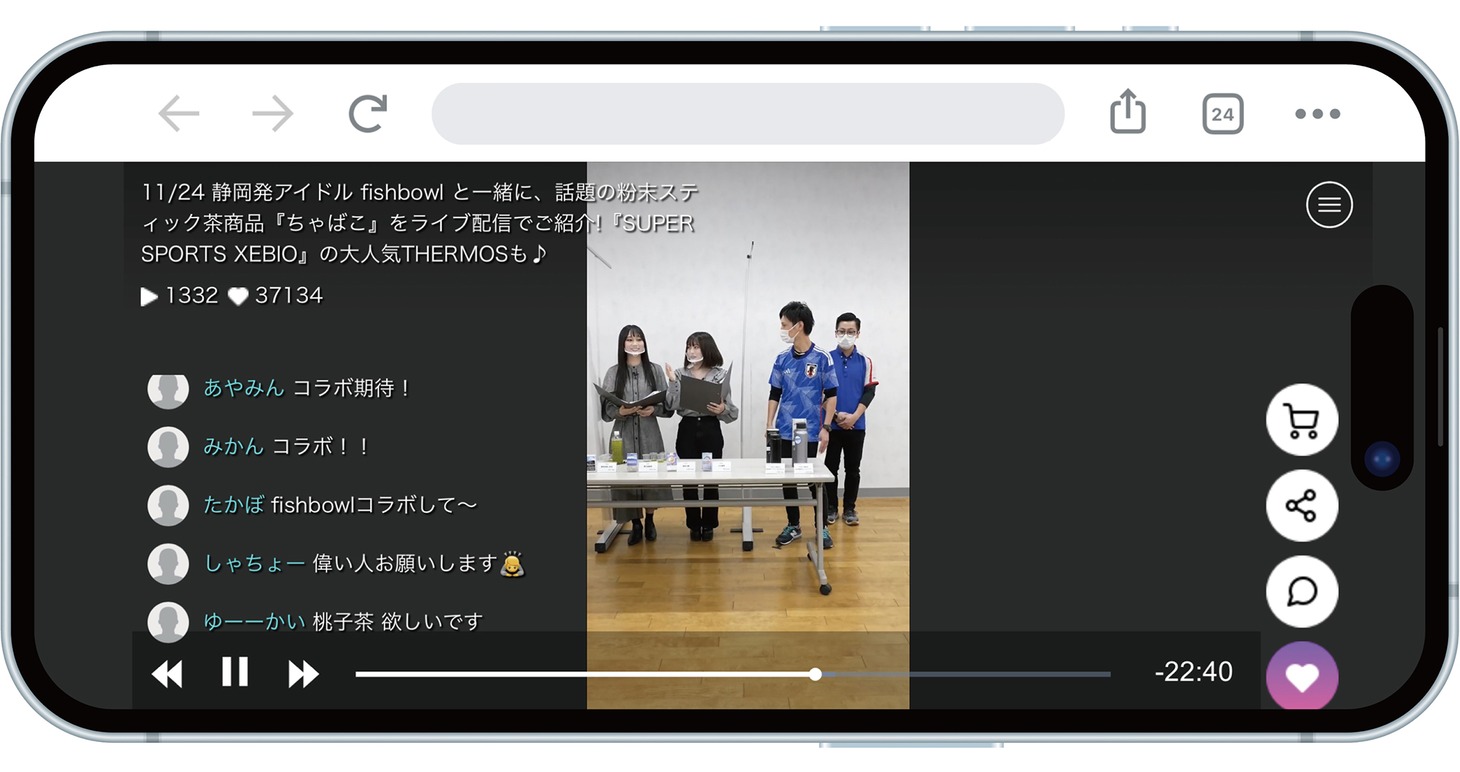The image size is (1460, 772).
Task: Fast forward with double-right arrows
Action: click(x=303, y=674)
